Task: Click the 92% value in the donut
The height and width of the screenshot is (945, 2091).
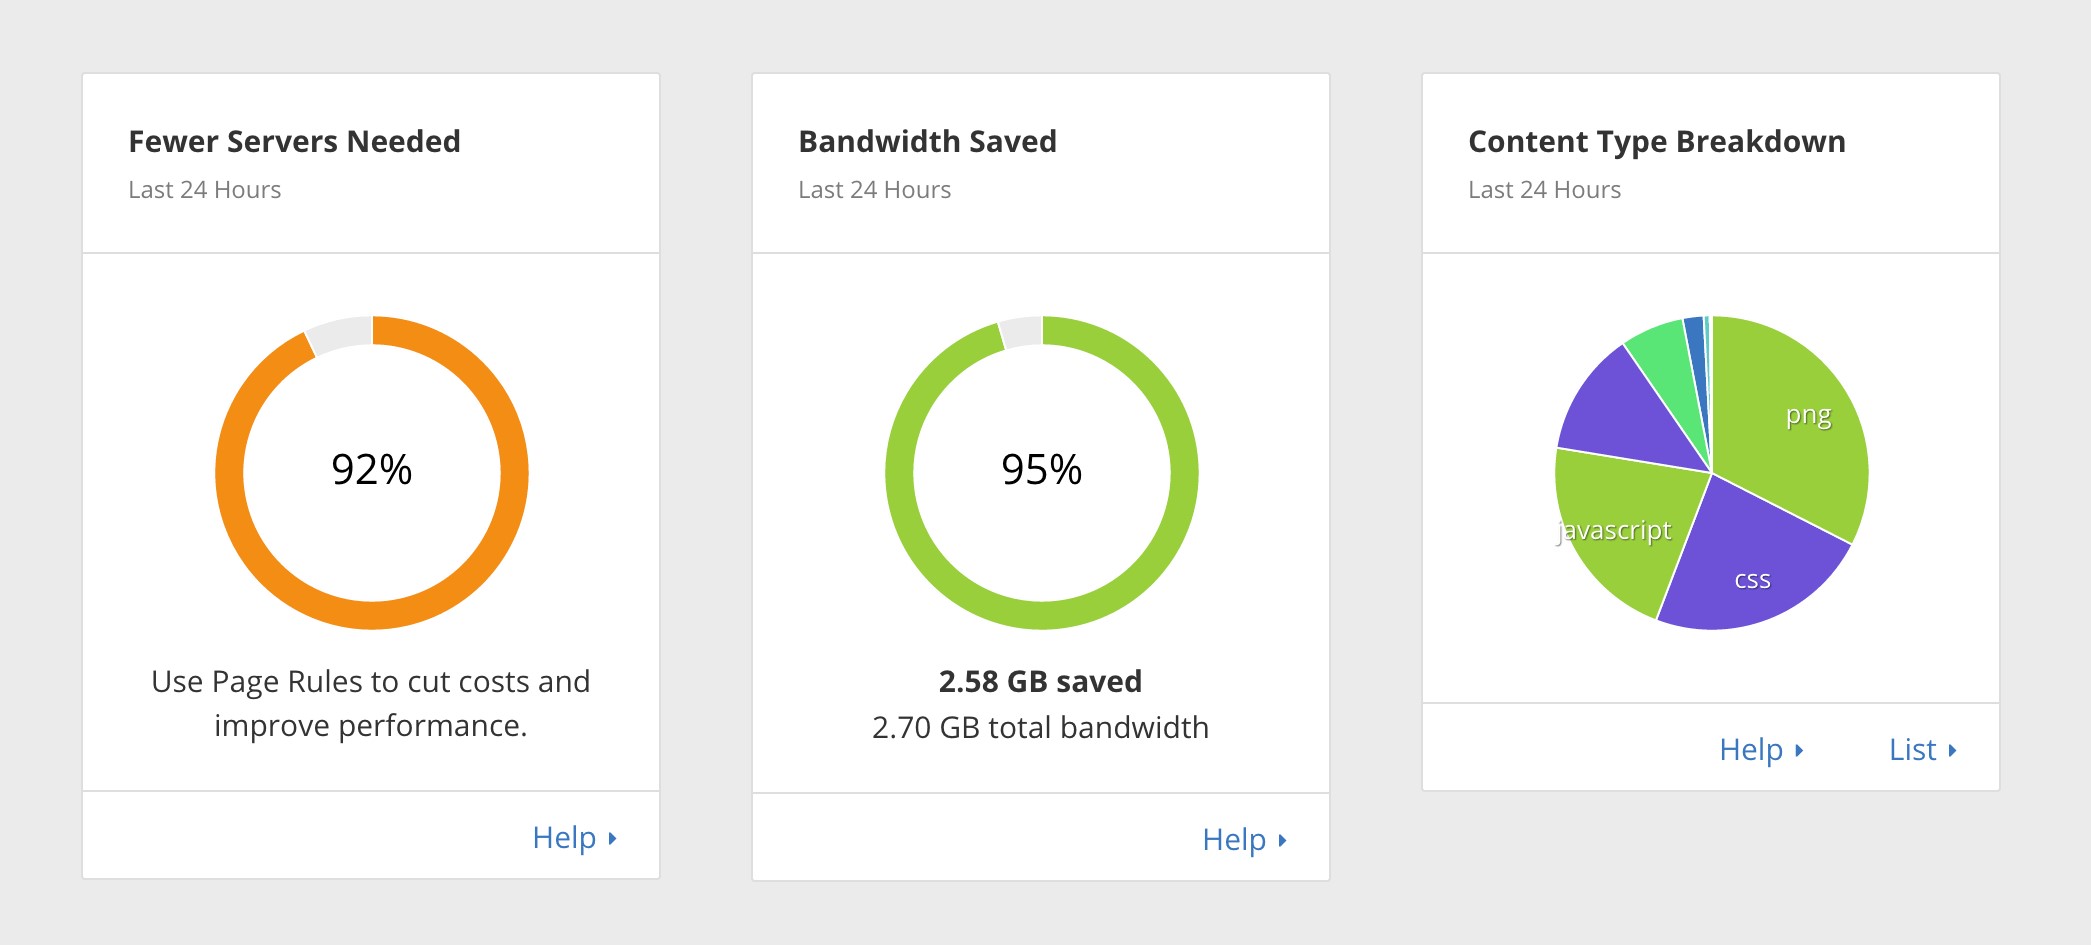Action: tap(371, 470)
